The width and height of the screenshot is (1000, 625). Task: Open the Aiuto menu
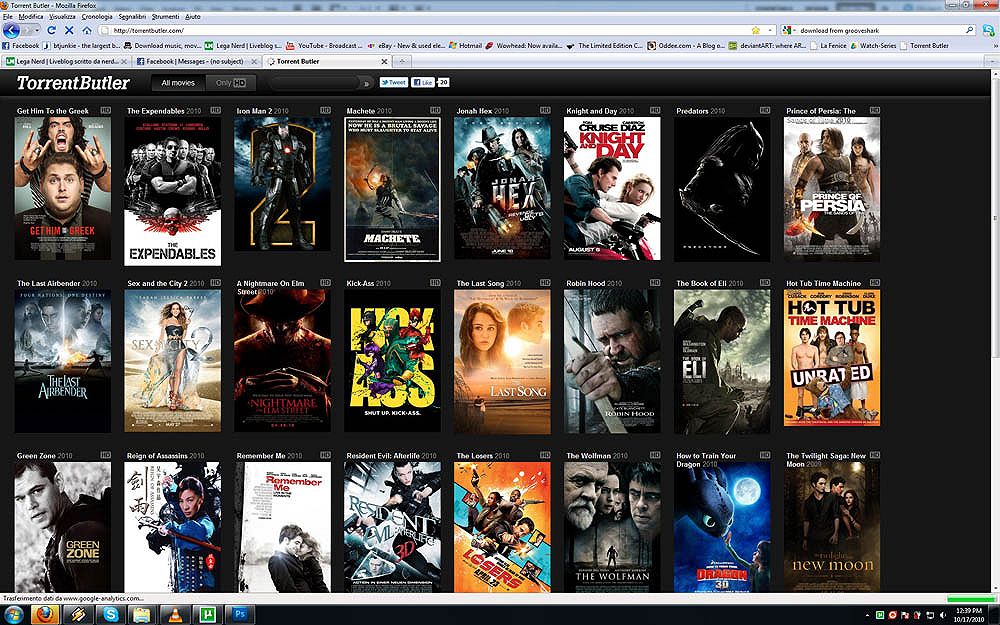point(192,17)
